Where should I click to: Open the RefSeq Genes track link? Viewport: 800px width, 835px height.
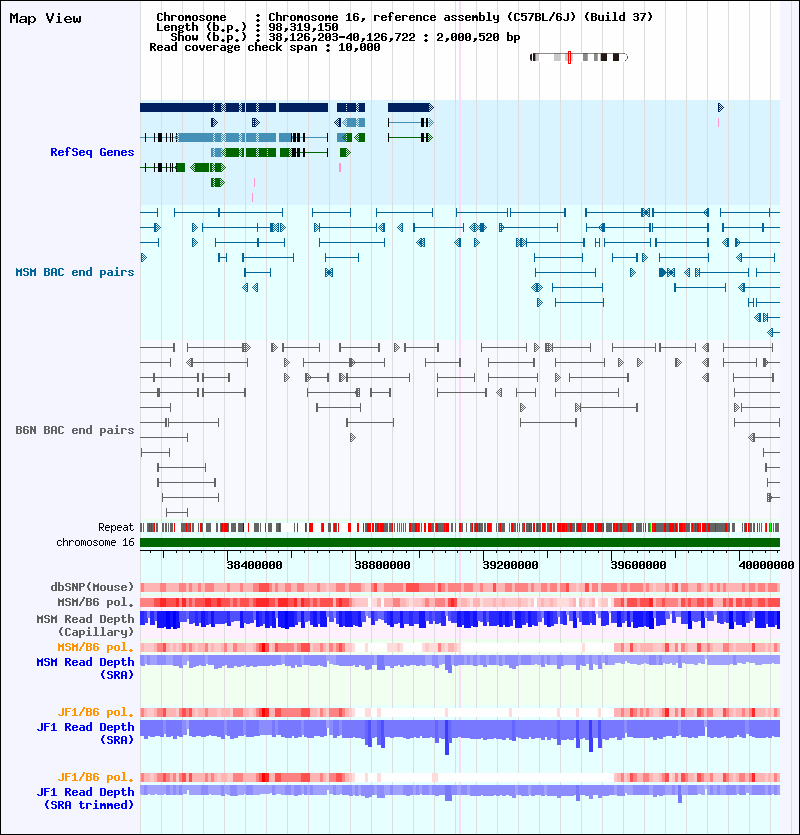point(92,152)
